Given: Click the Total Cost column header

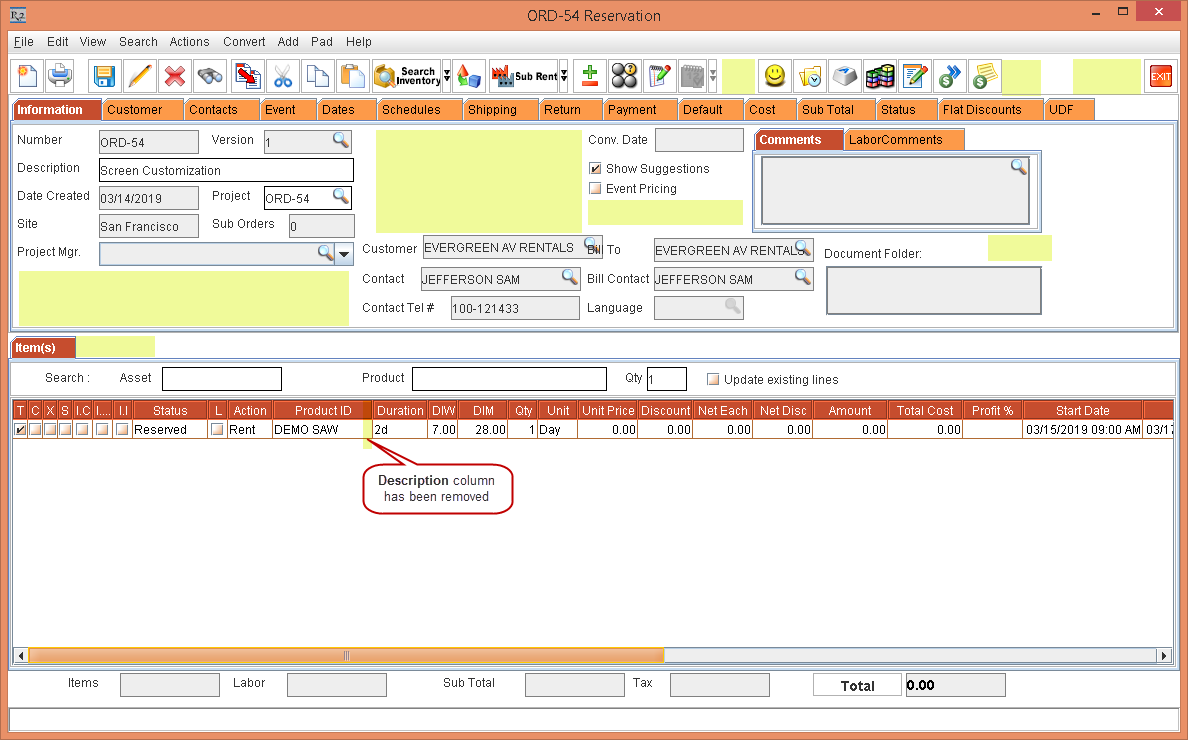Looking at the screenshot, I should 924,411.
